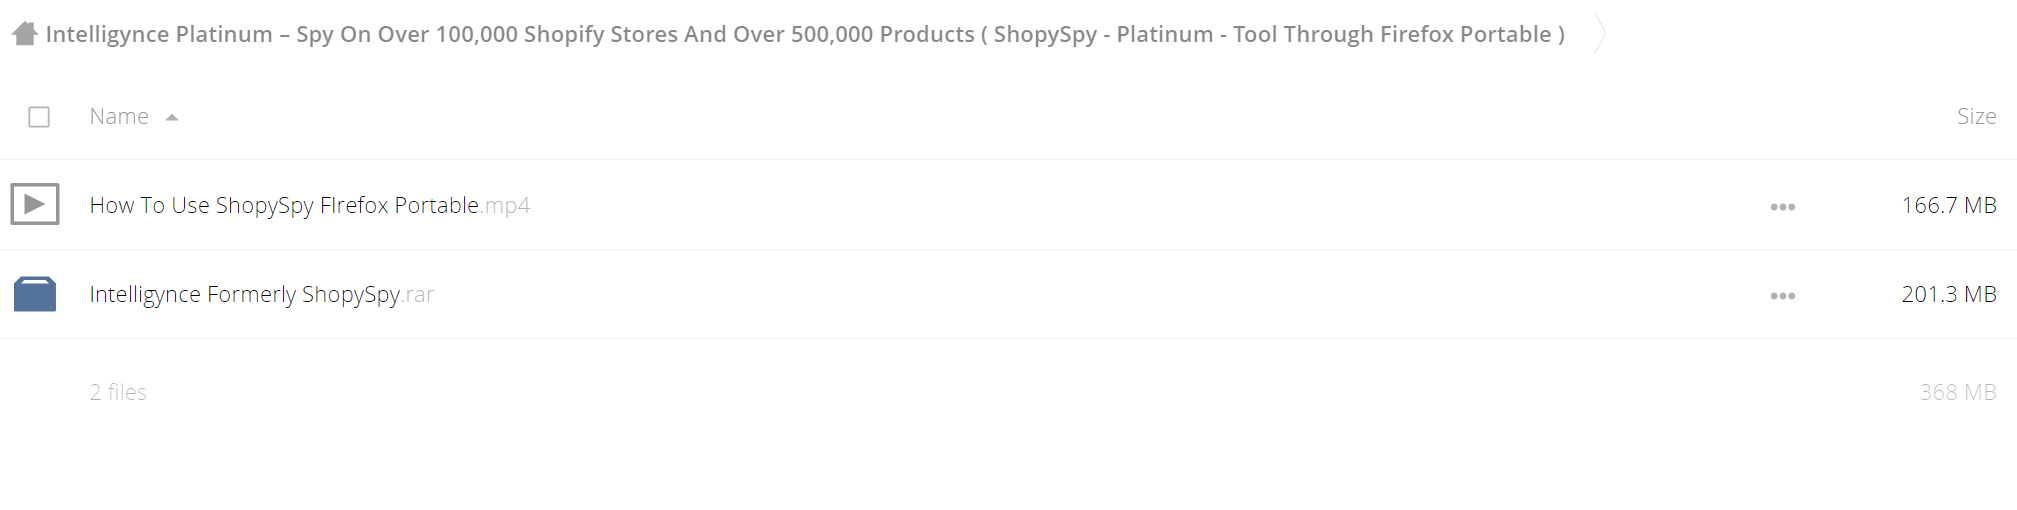The height and width of the screenshot is (510, 2017).
Task: Click the blue archive icon for the rar file
Action: (x=35, y=294)
